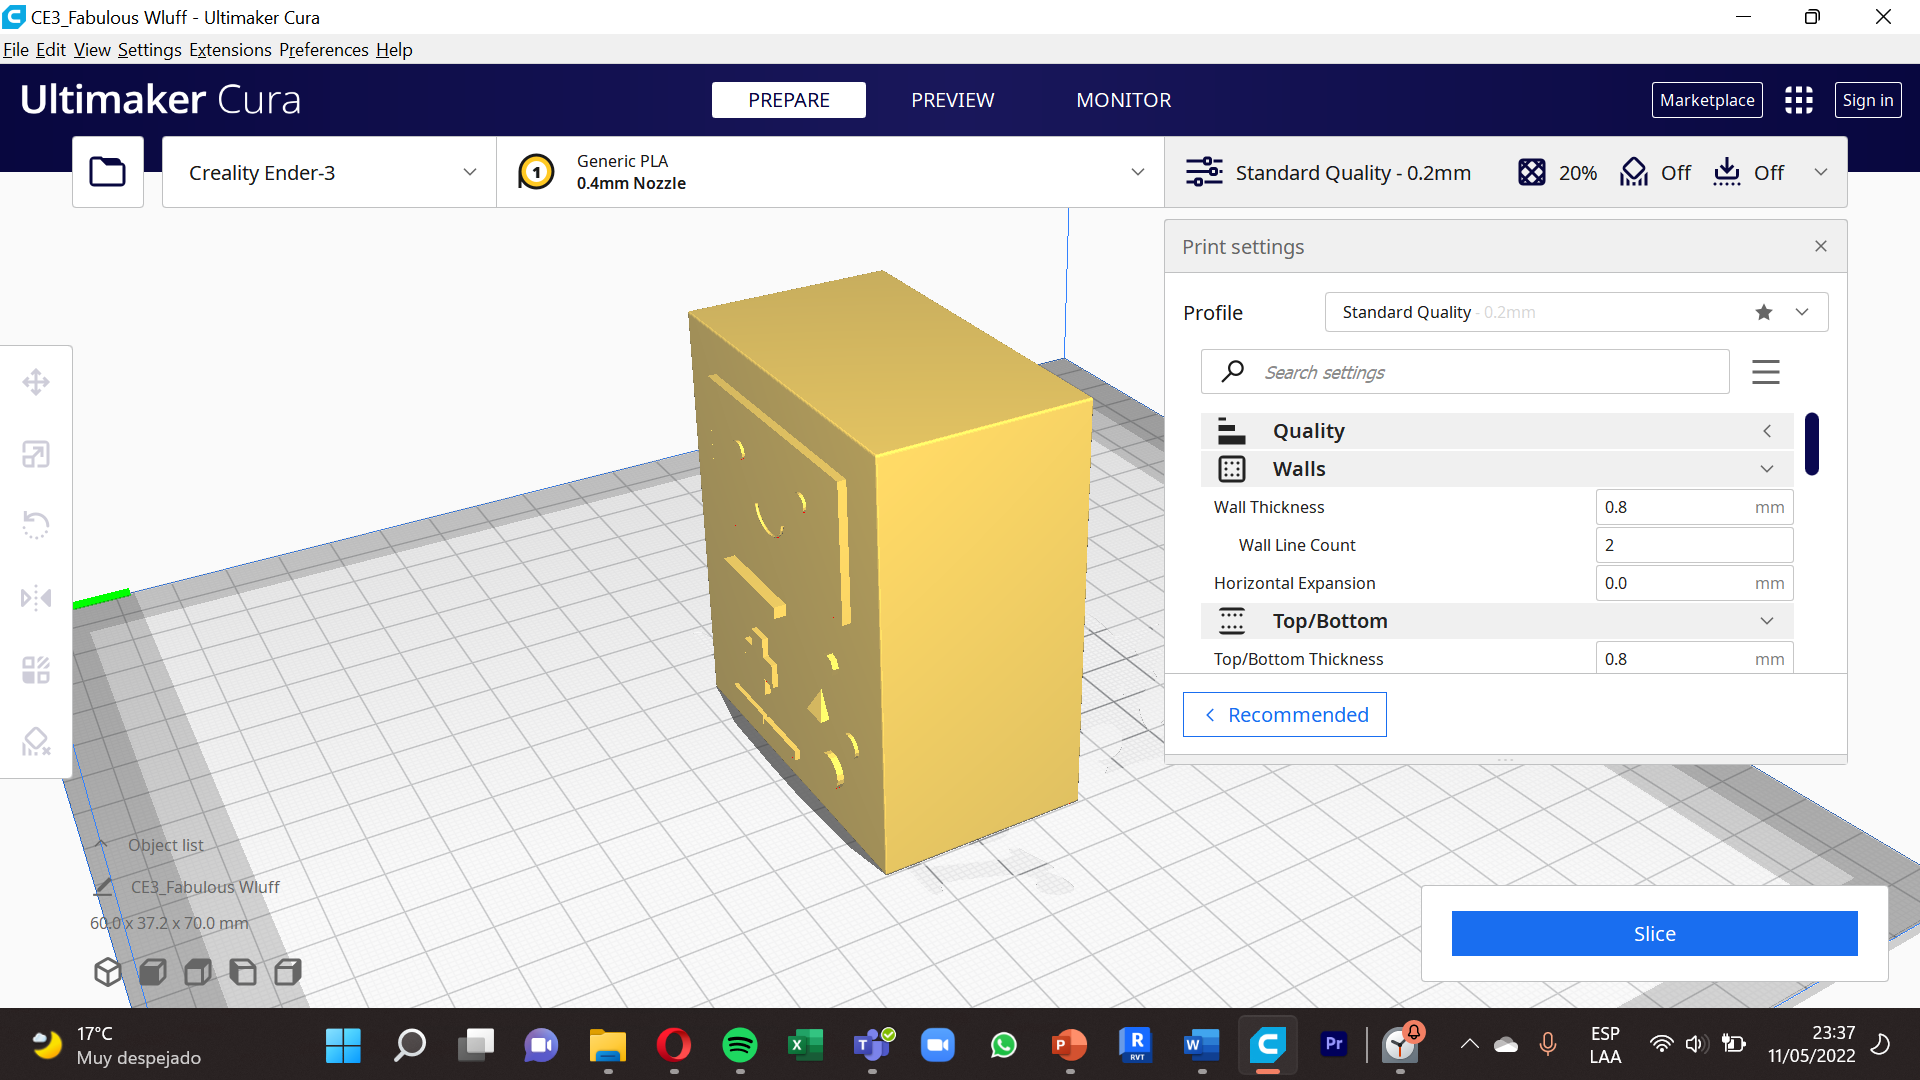Screen dimensions: 1920x1080
Task: Click the Search settings field
Action: (1465, 372)
